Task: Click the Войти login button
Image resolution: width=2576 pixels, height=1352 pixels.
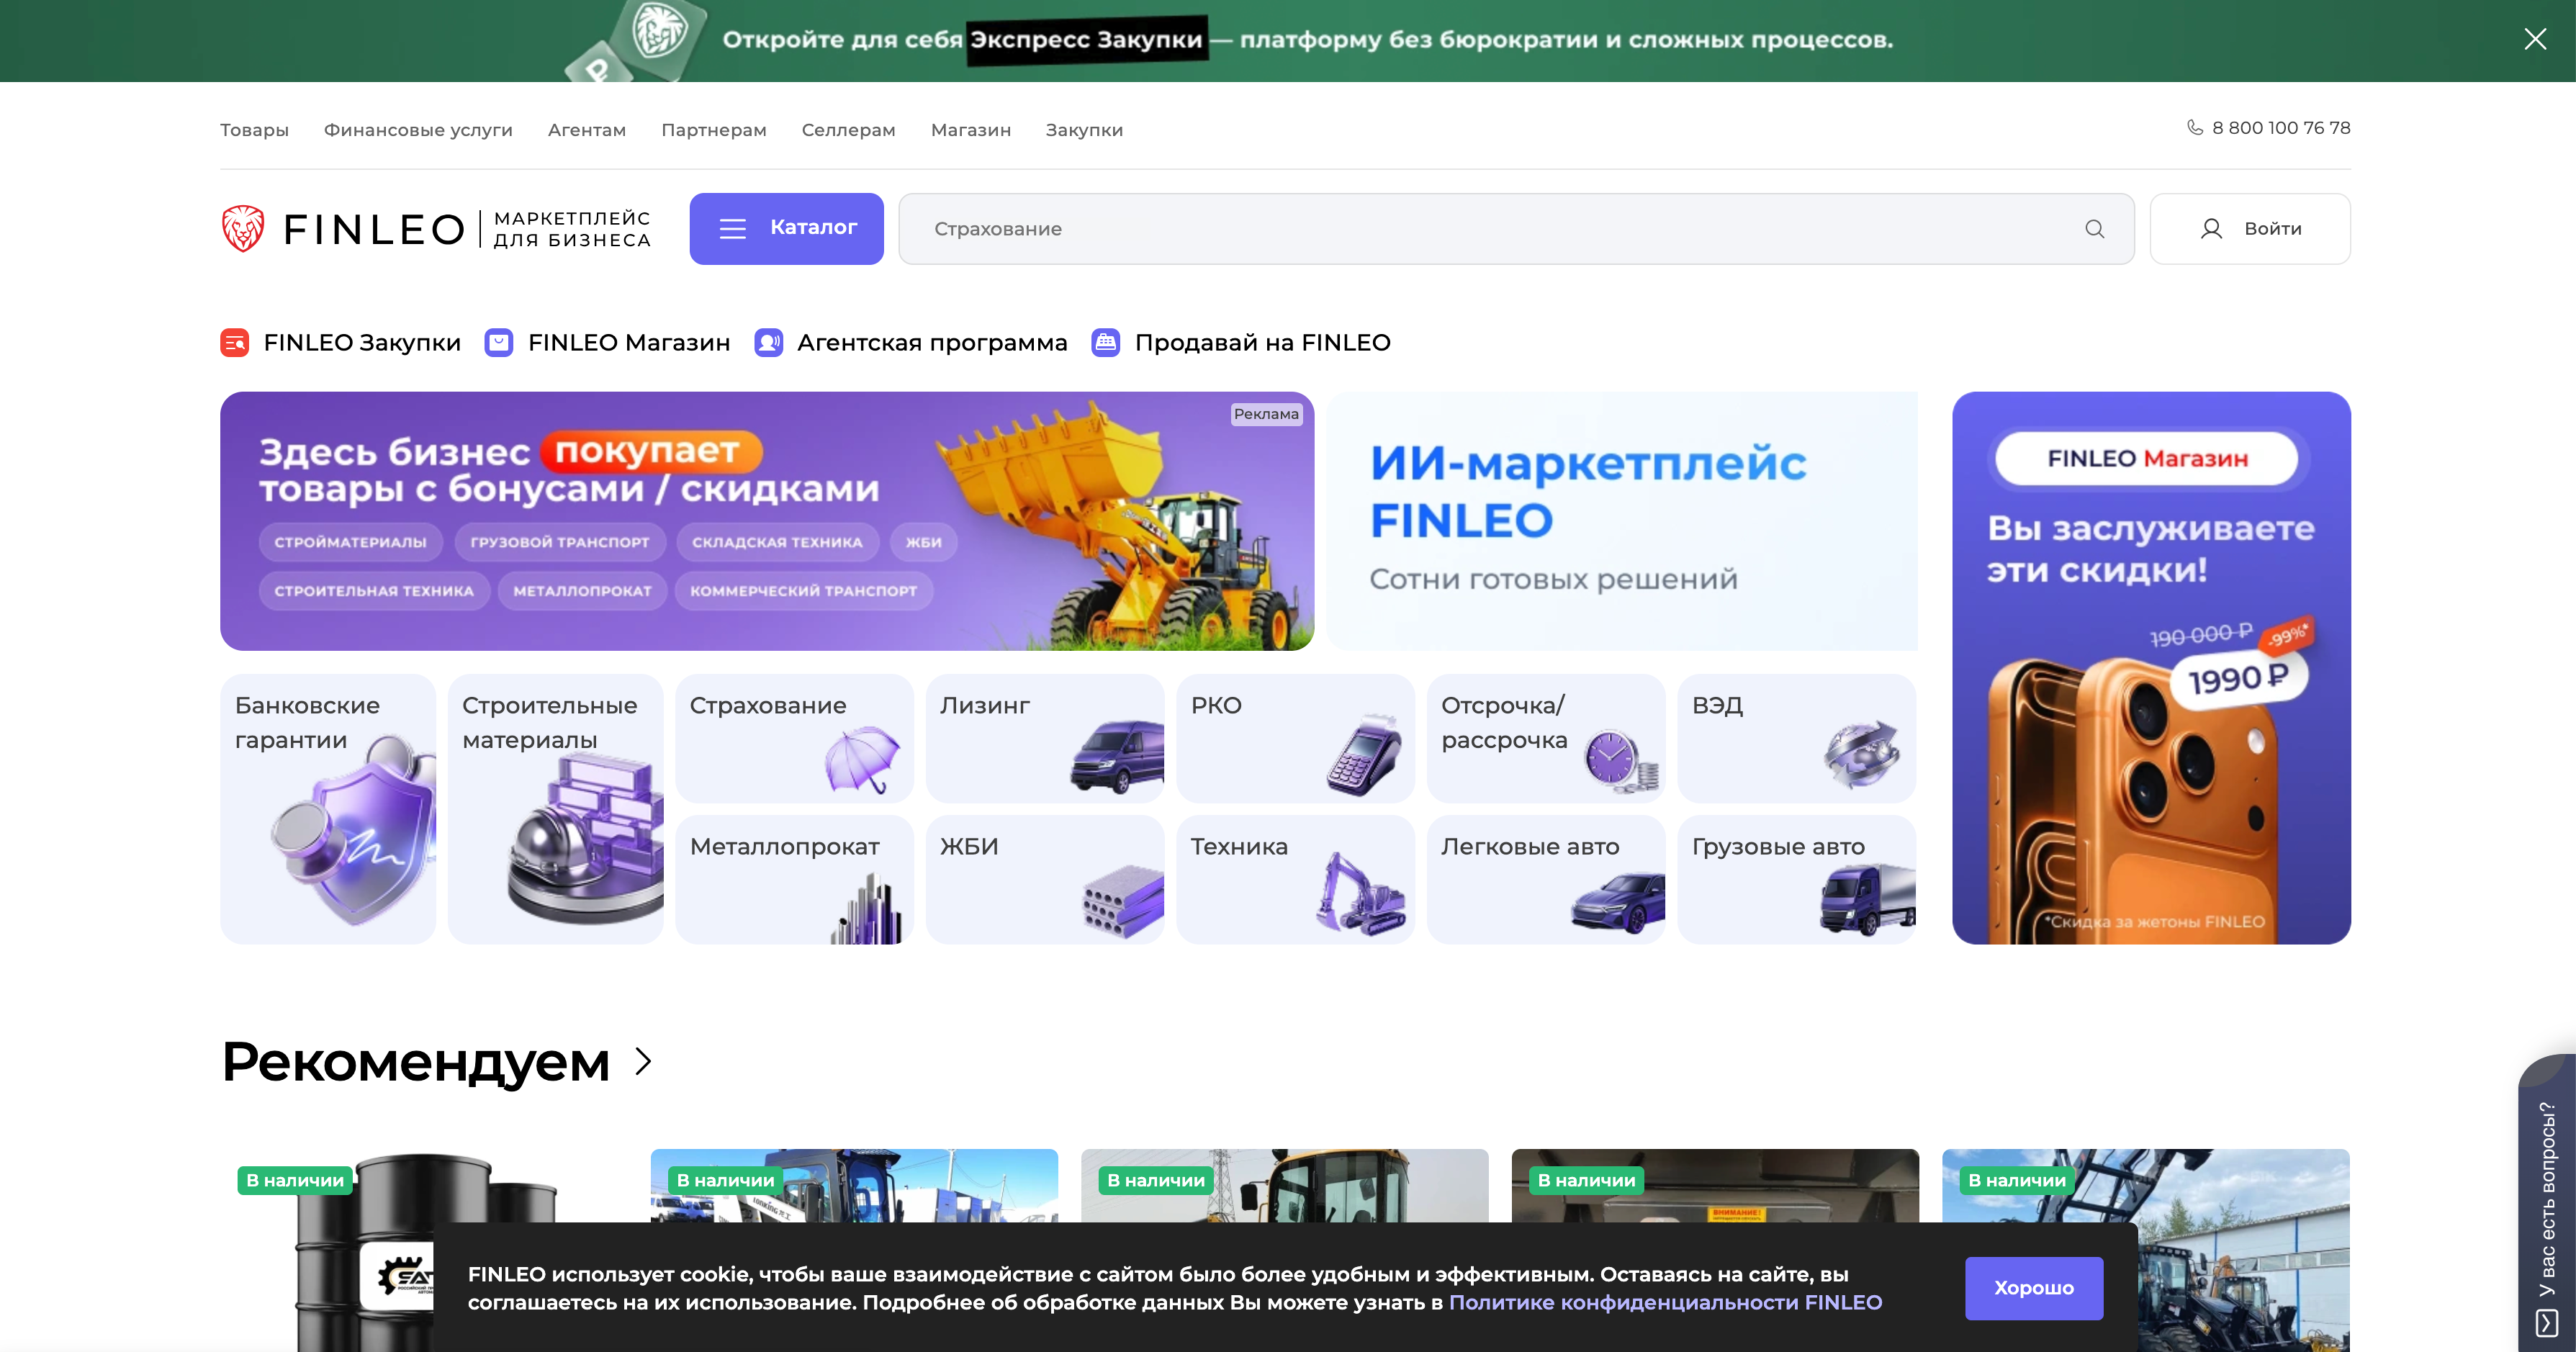Action: tap(2250, 229)
